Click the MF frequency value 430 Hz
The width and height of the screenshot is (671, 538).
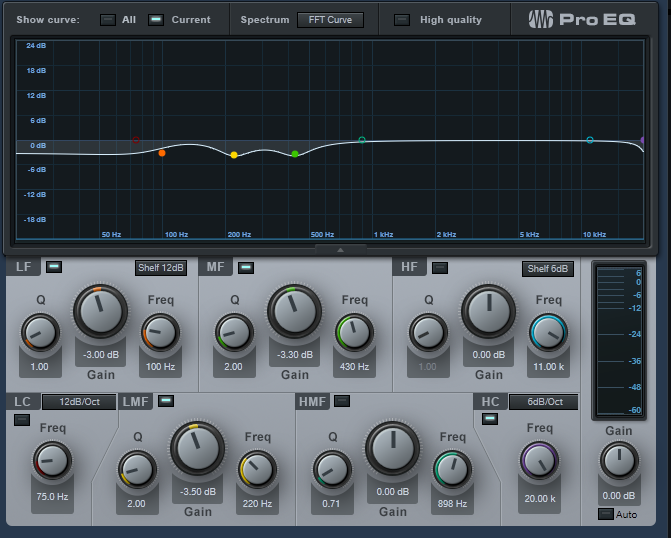tap(354, 367)
